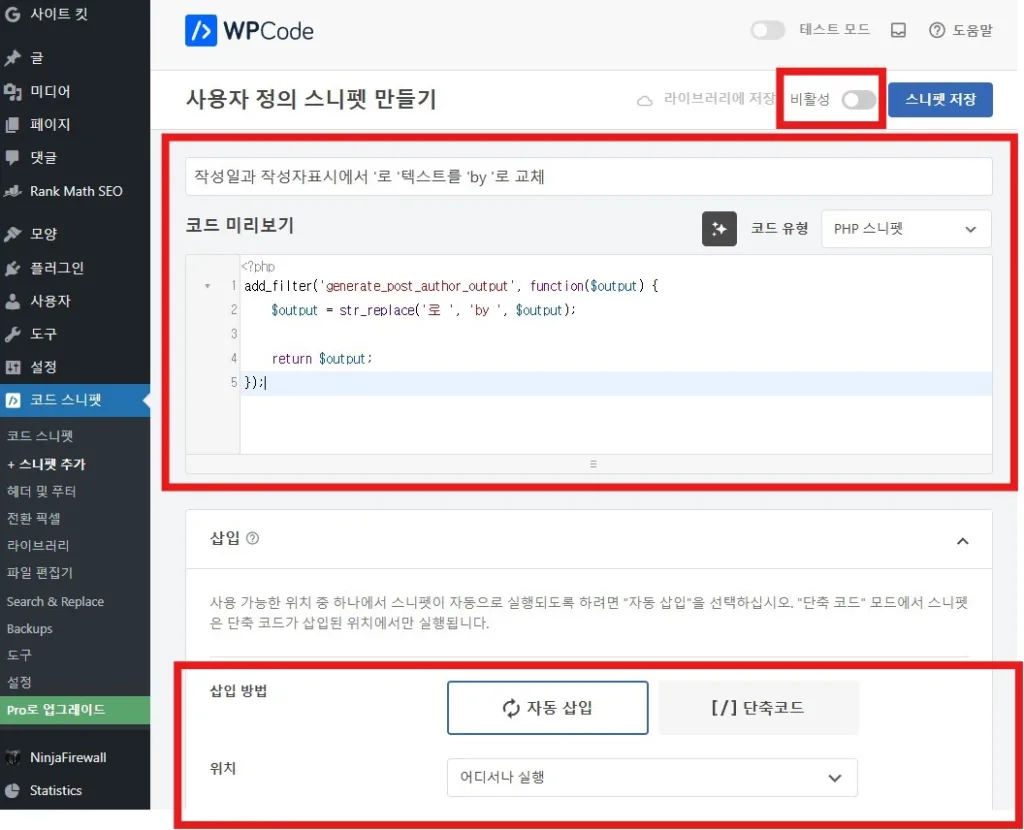1024x830 pixels.
Task: Open the 위치 어디서나 실행 dropdown
Action: pyautogui.click(x=652, y=777)
